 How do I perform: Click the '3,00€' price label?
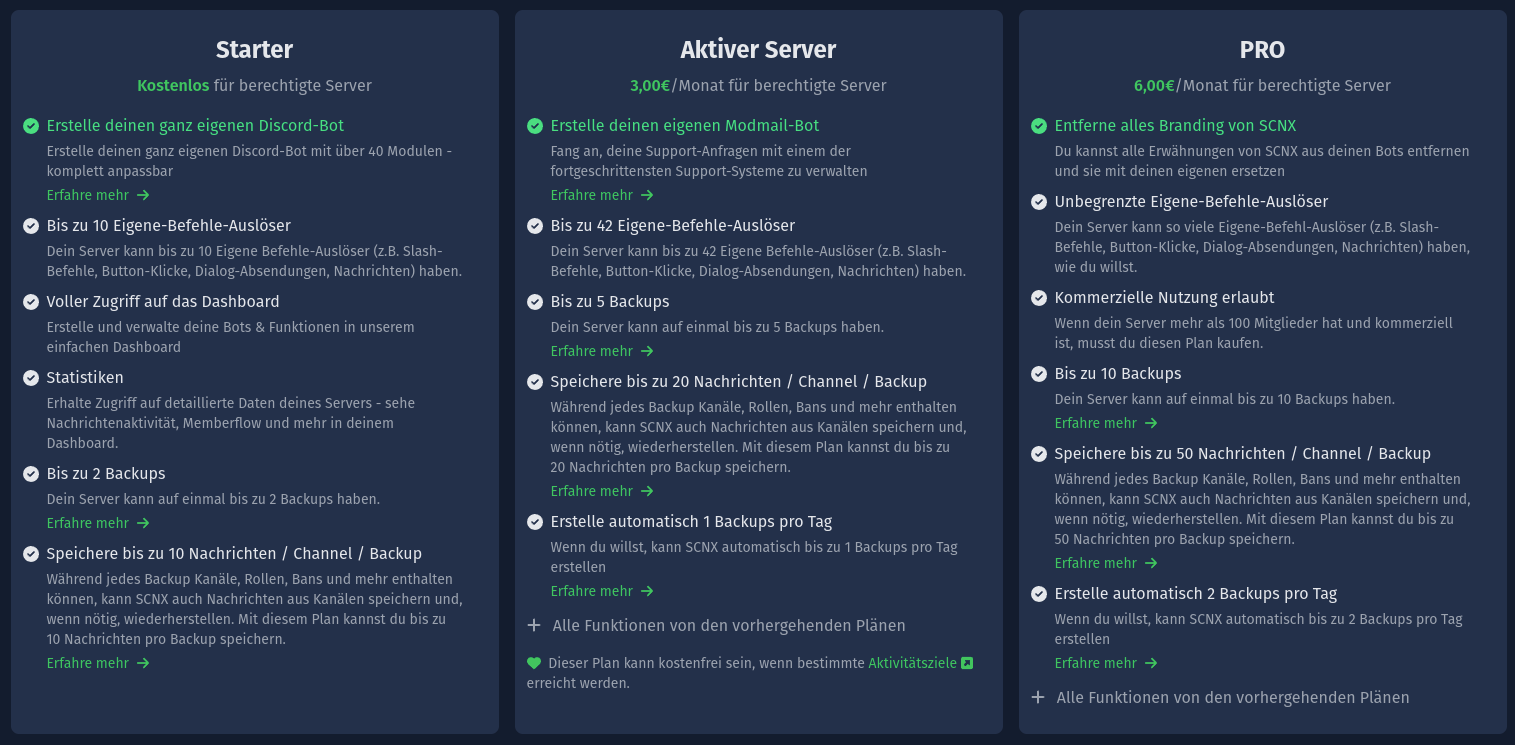pyautogui.click(x=650, y=86)
